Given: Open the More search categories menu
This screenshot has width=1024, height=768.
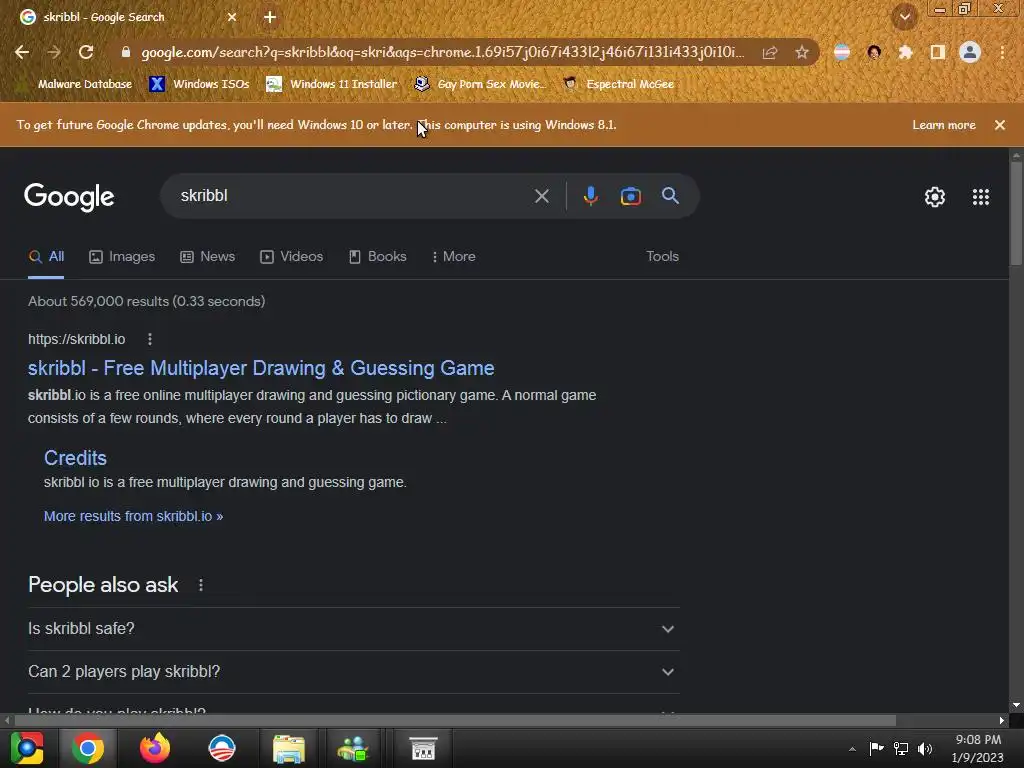Looking at the screenshot, I should point(453,257).
